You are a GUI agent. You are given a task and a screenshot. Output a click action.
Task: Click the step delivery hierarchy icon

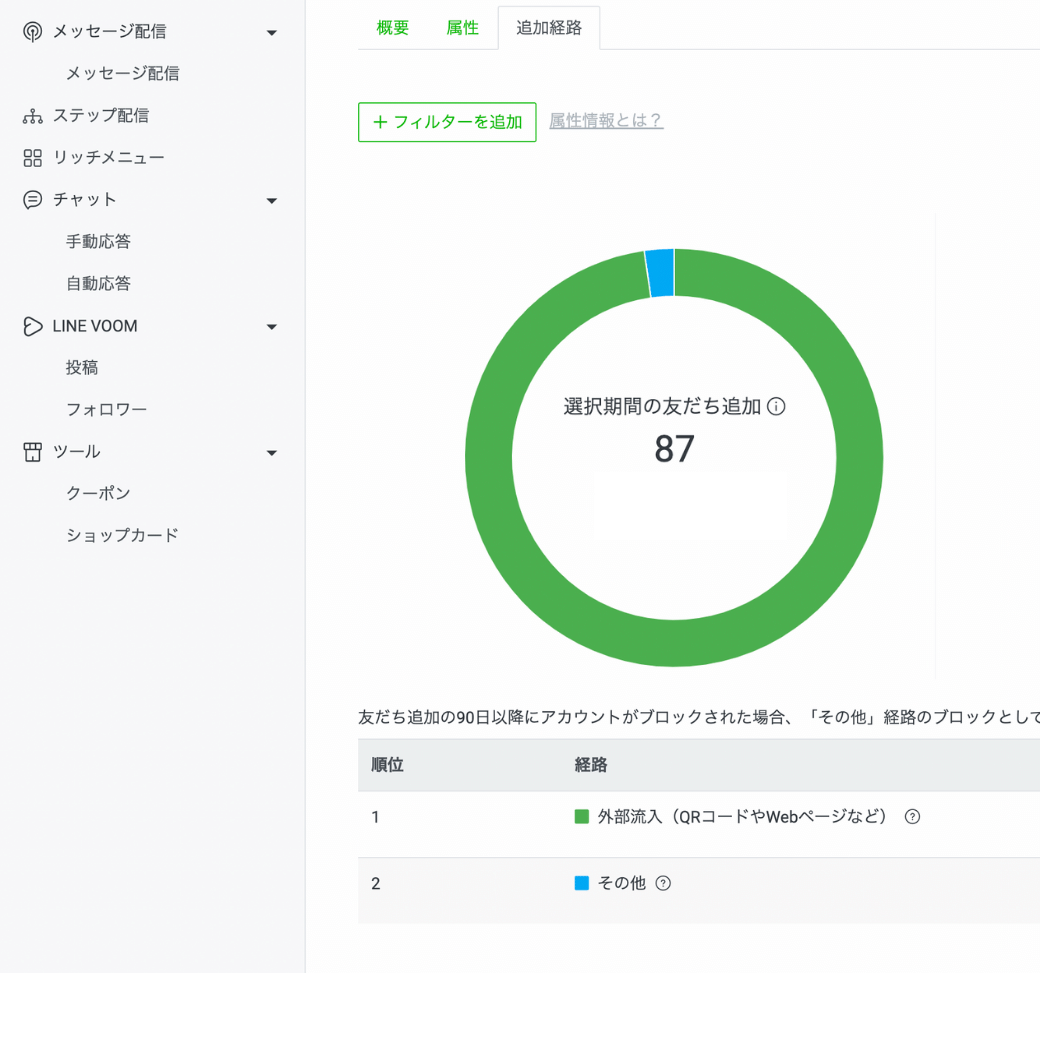pyautogui.click(x=33, y=116)
